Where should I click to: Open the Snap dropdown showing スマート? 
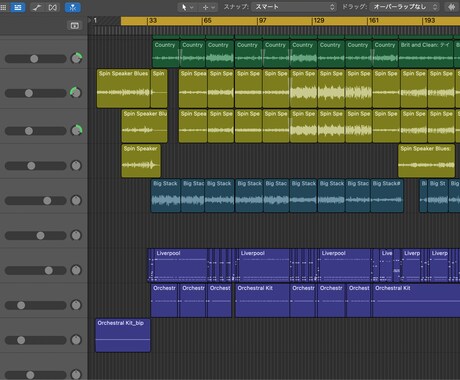click(294, 7)
